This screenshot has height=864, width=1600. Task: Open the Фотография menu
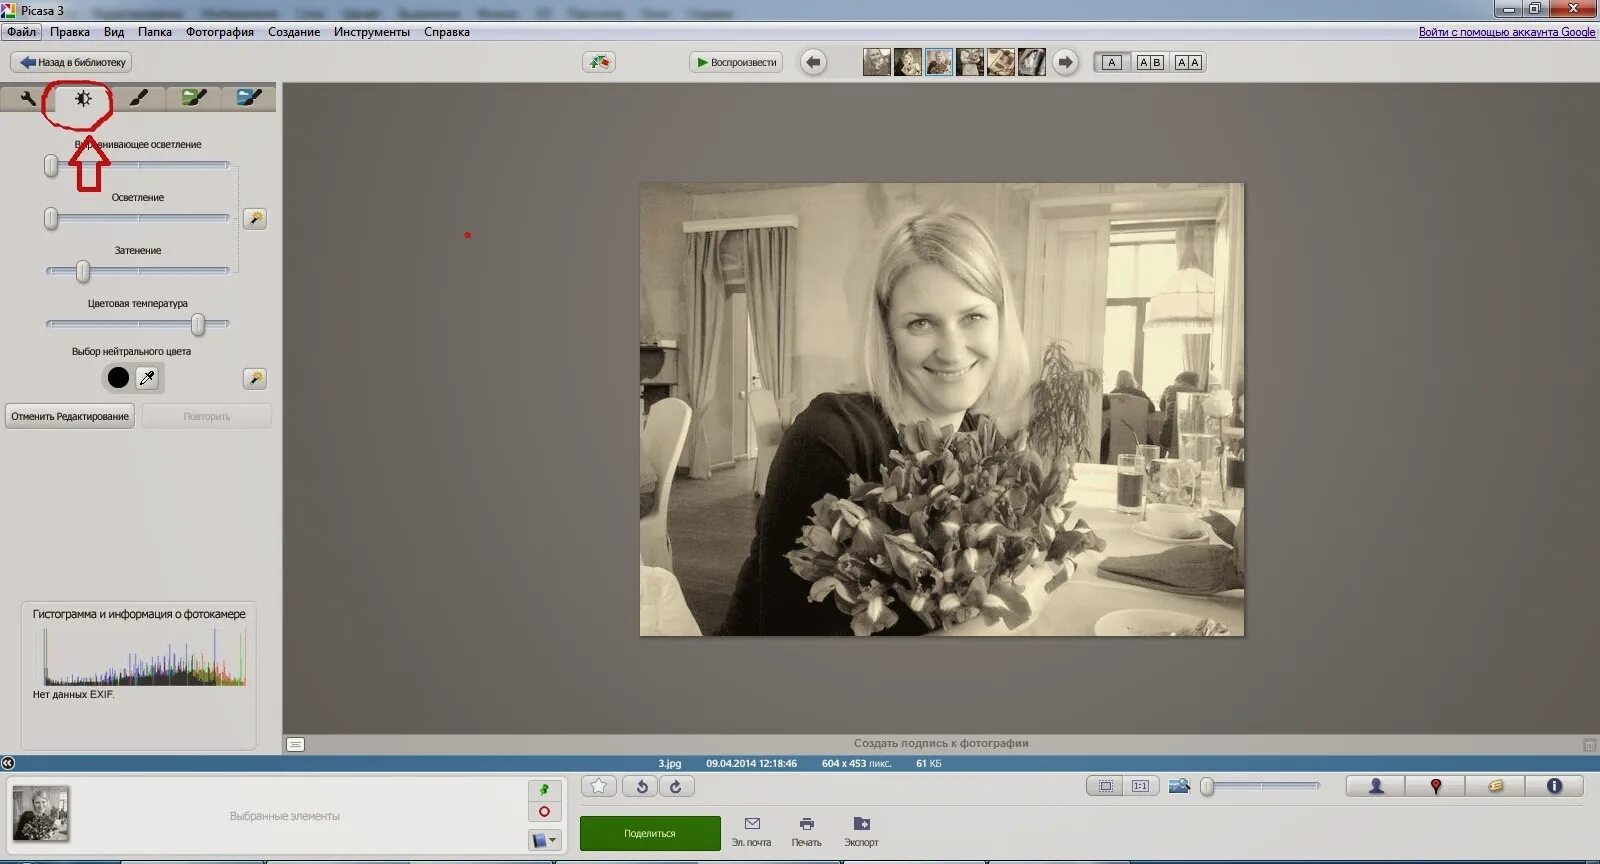(220, 32)
